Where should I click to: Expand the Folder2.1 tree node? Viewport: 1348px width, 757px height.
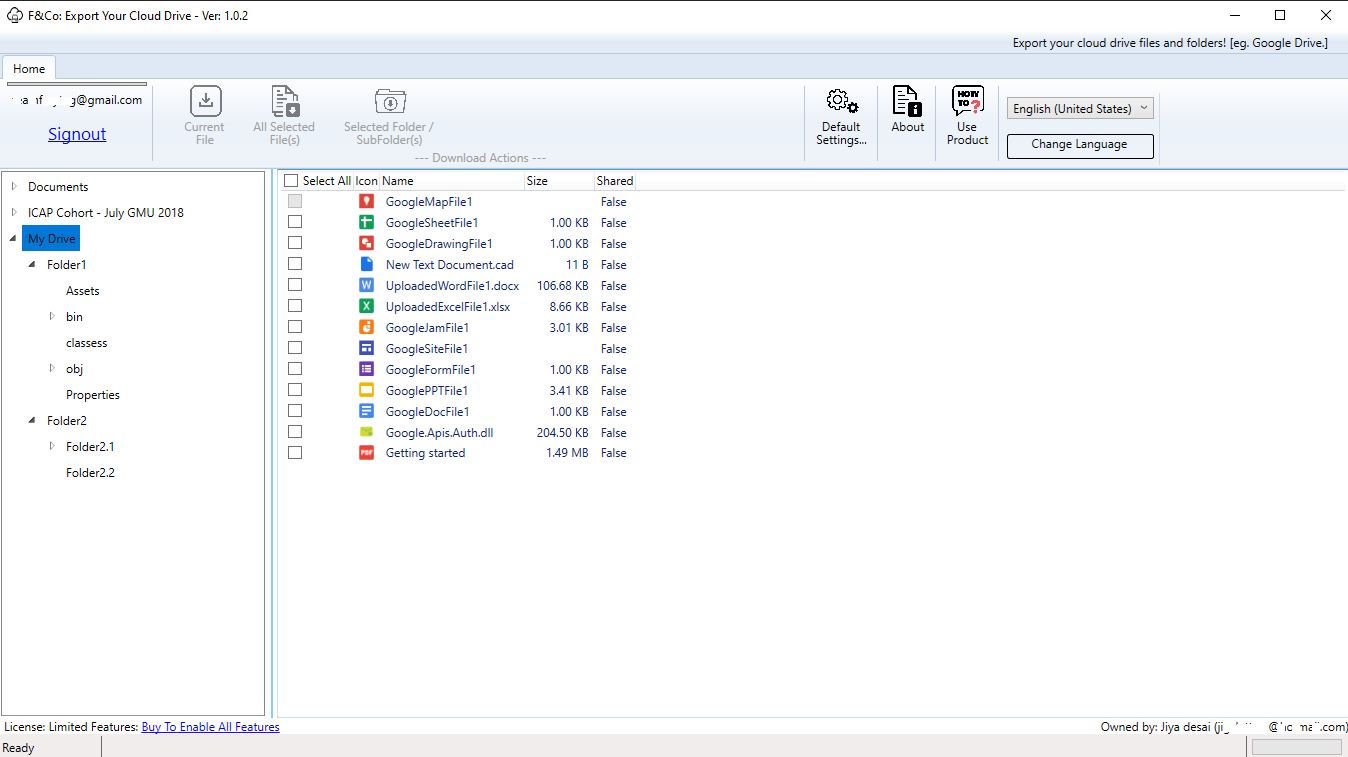pyautogui.click(x=52, y=446)
